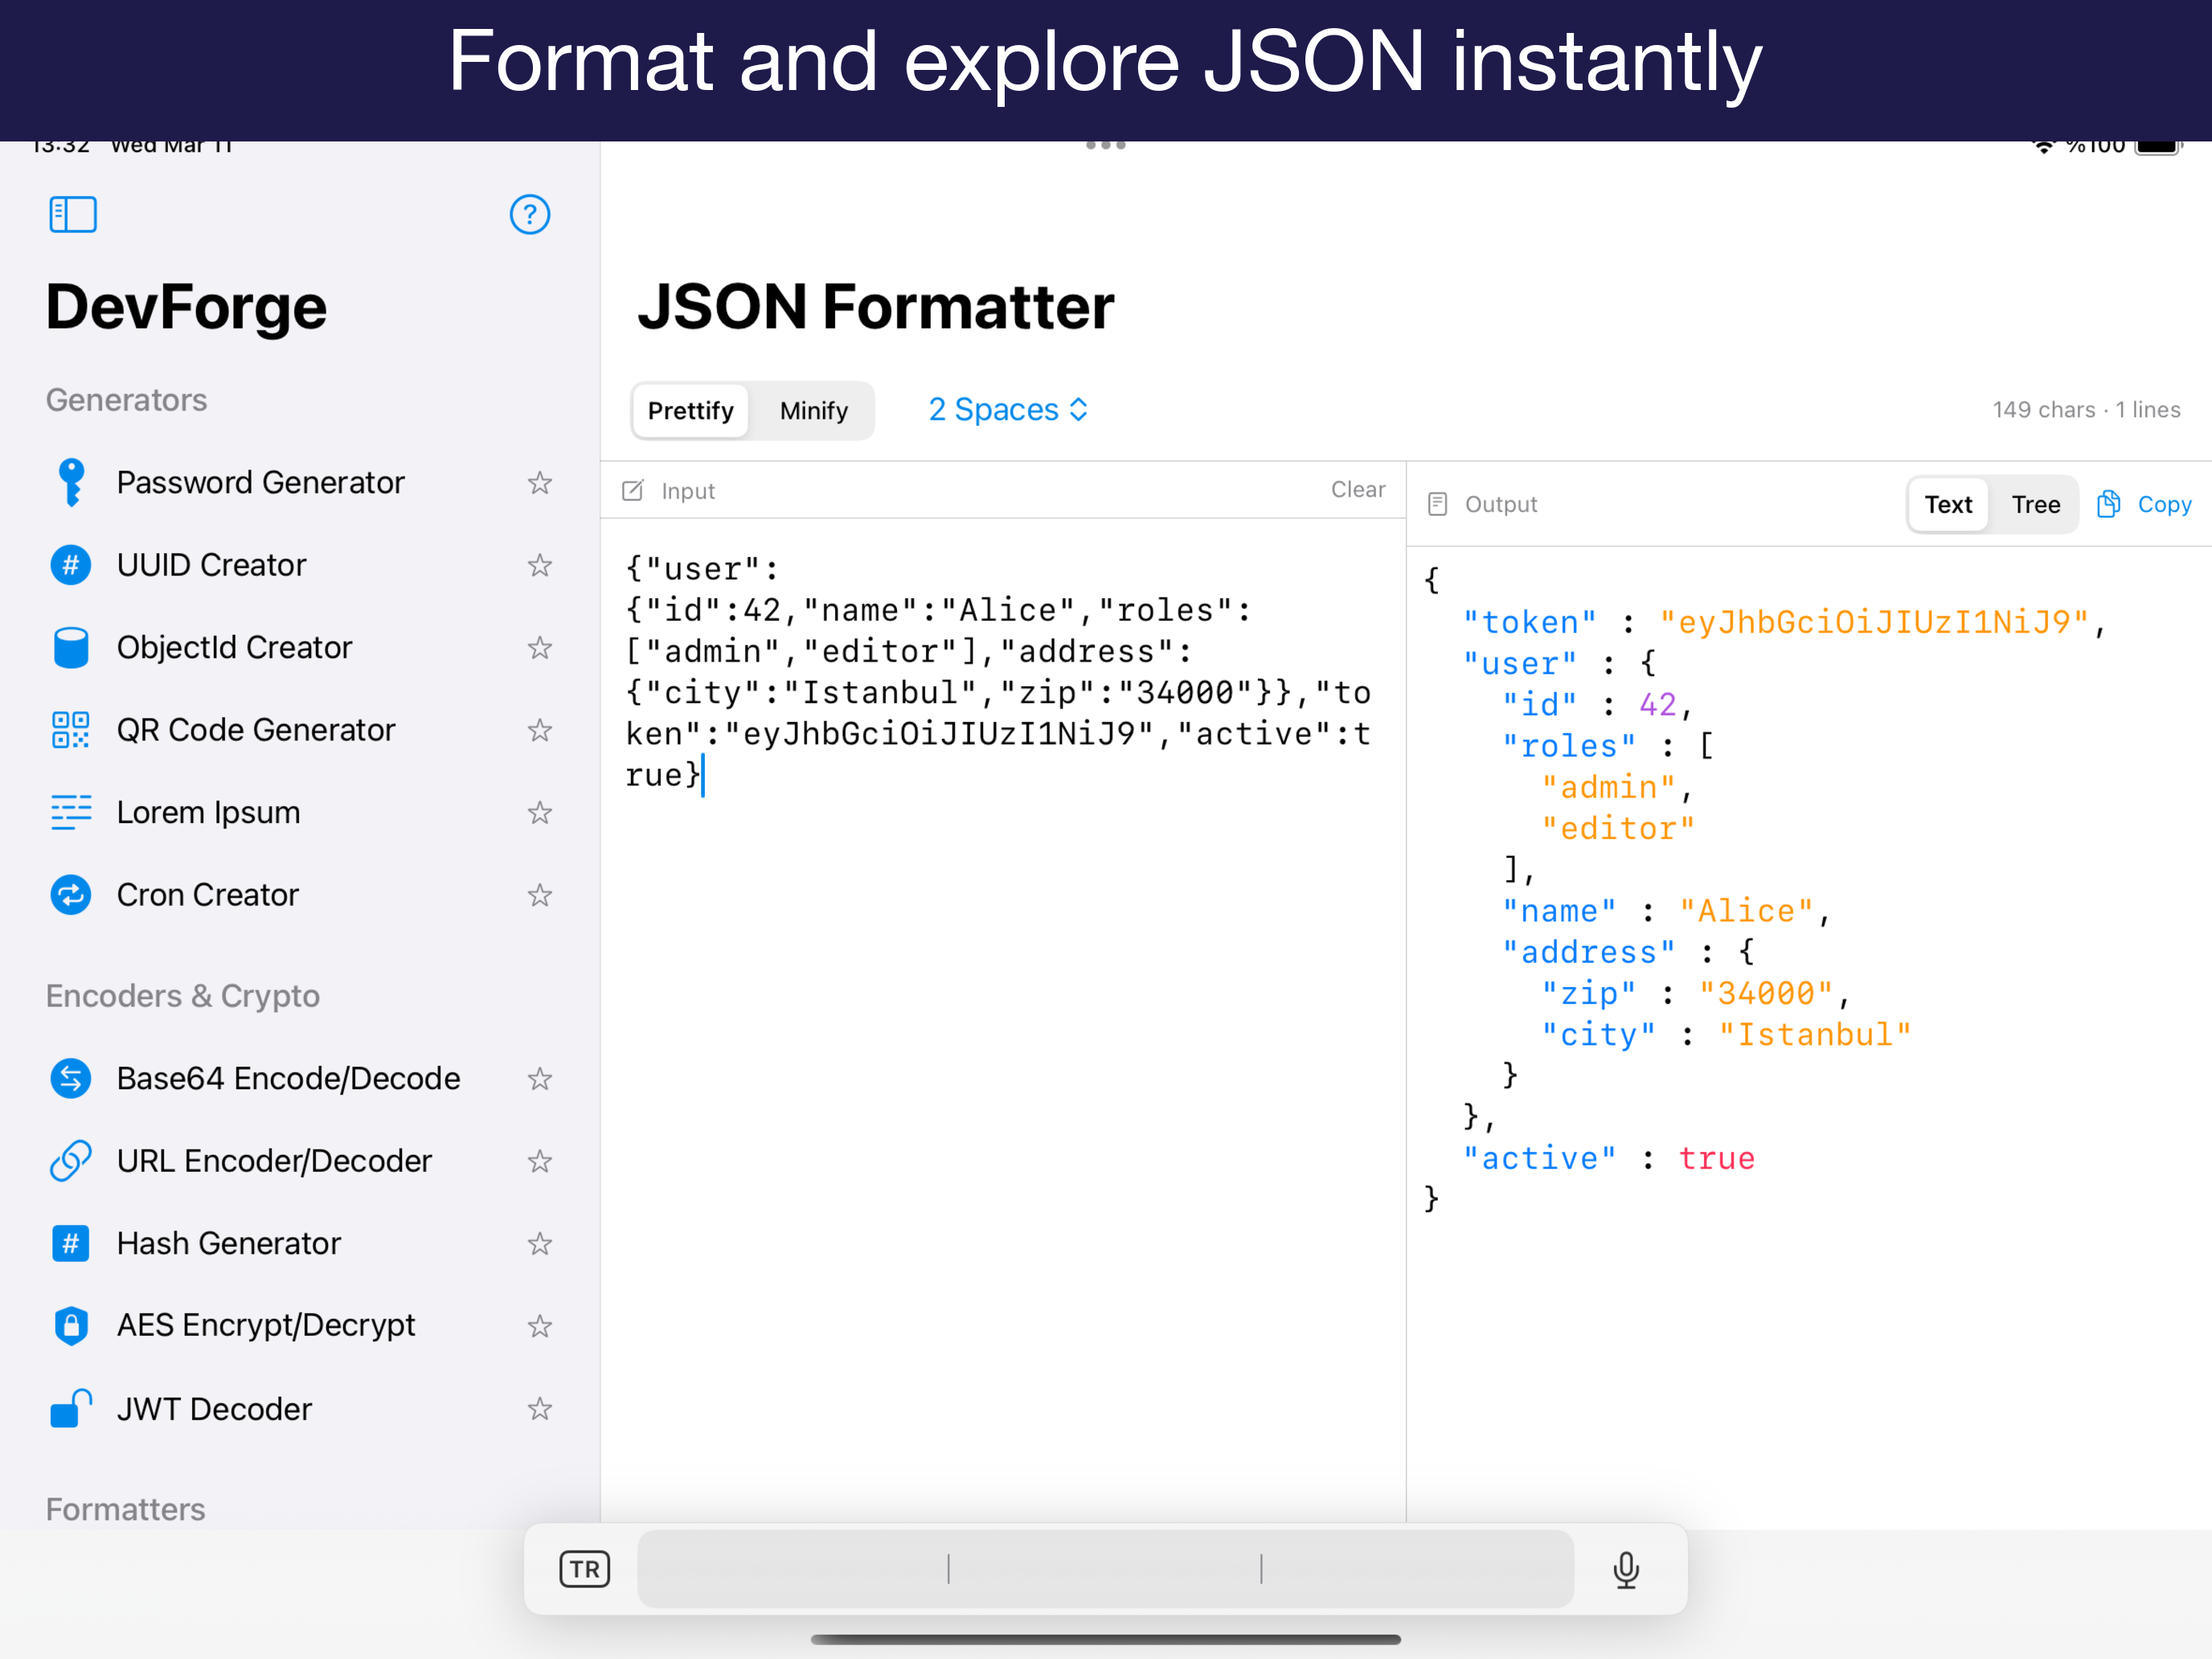Open URL Encoder/Decoder tool

click(300, 1161)
